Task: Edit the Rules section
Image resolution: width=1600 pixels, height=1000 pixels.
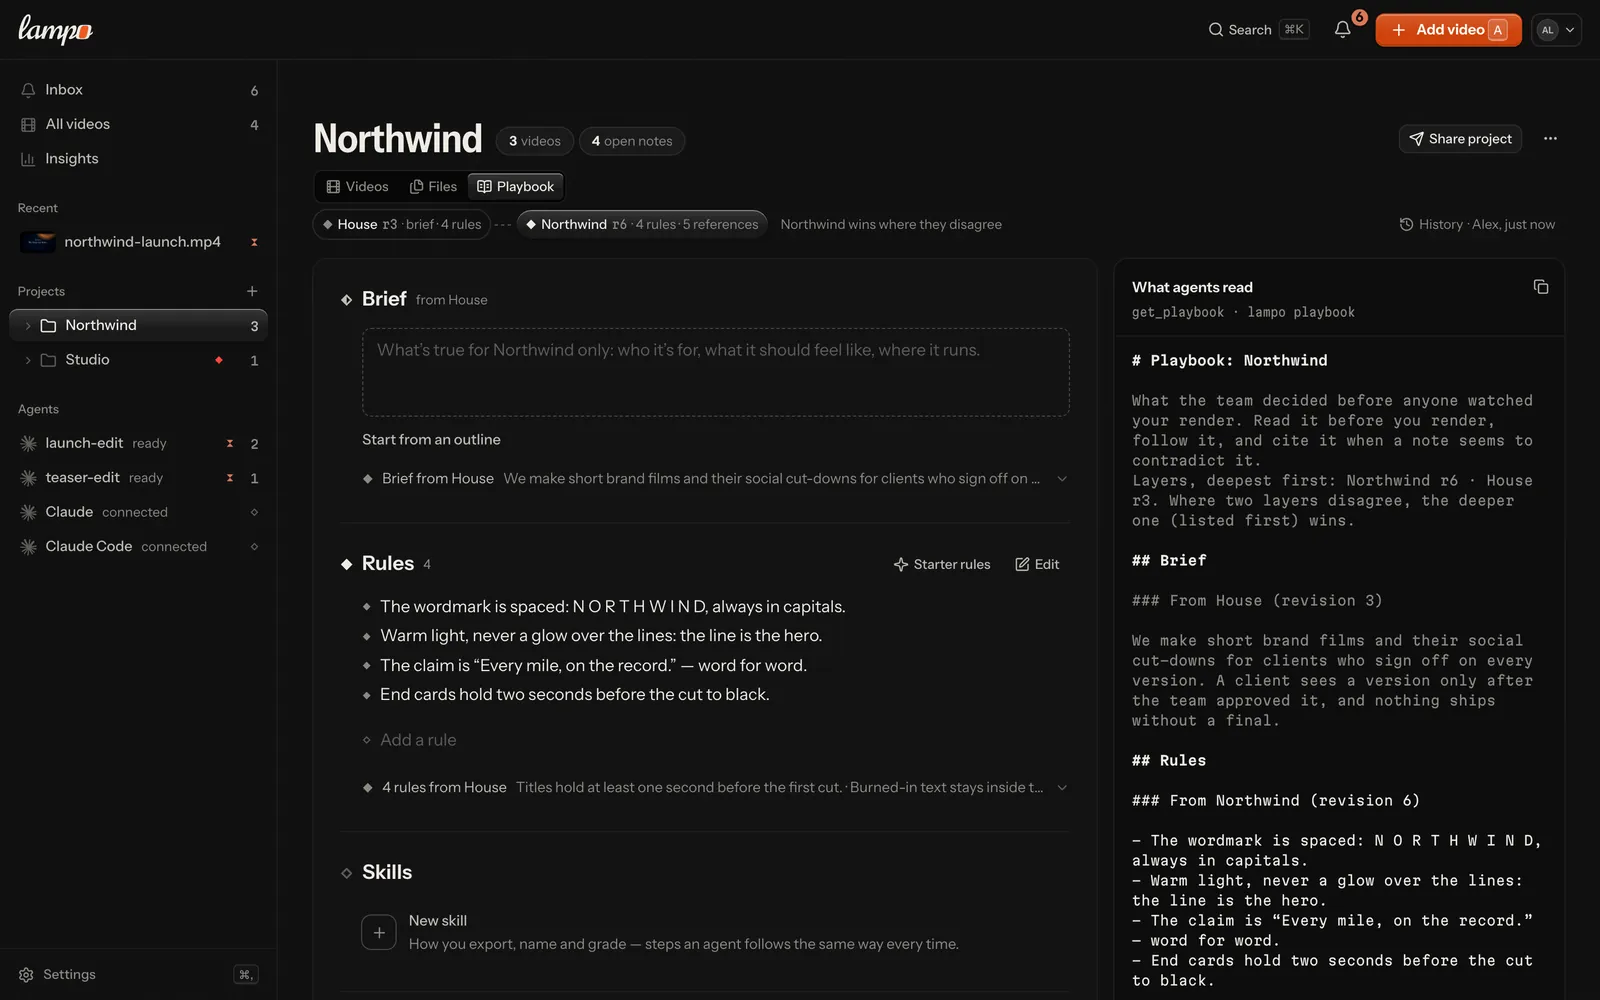Action: (1037, 565)
